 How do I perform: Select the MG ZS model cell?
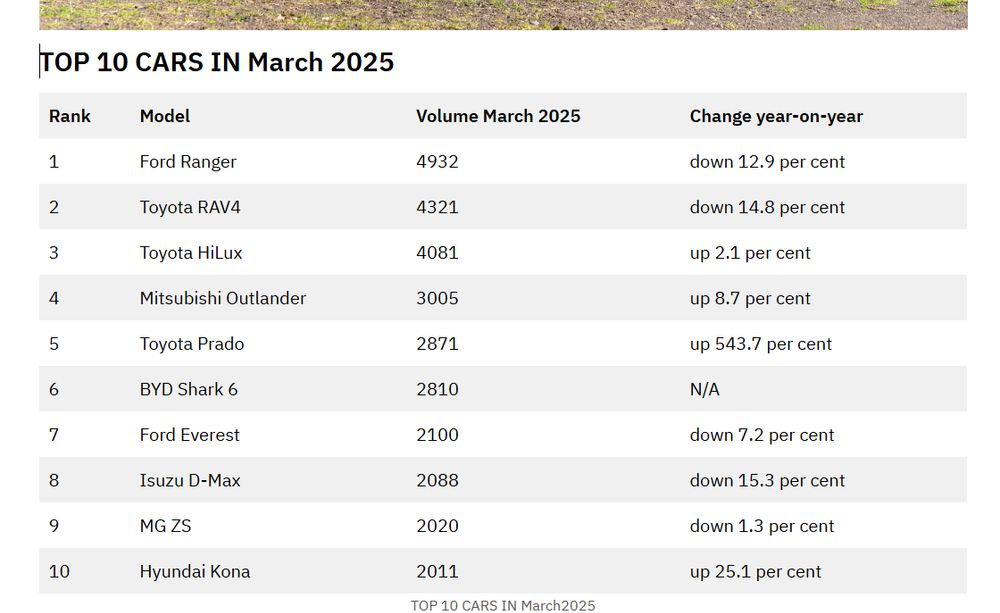[165, 526]
